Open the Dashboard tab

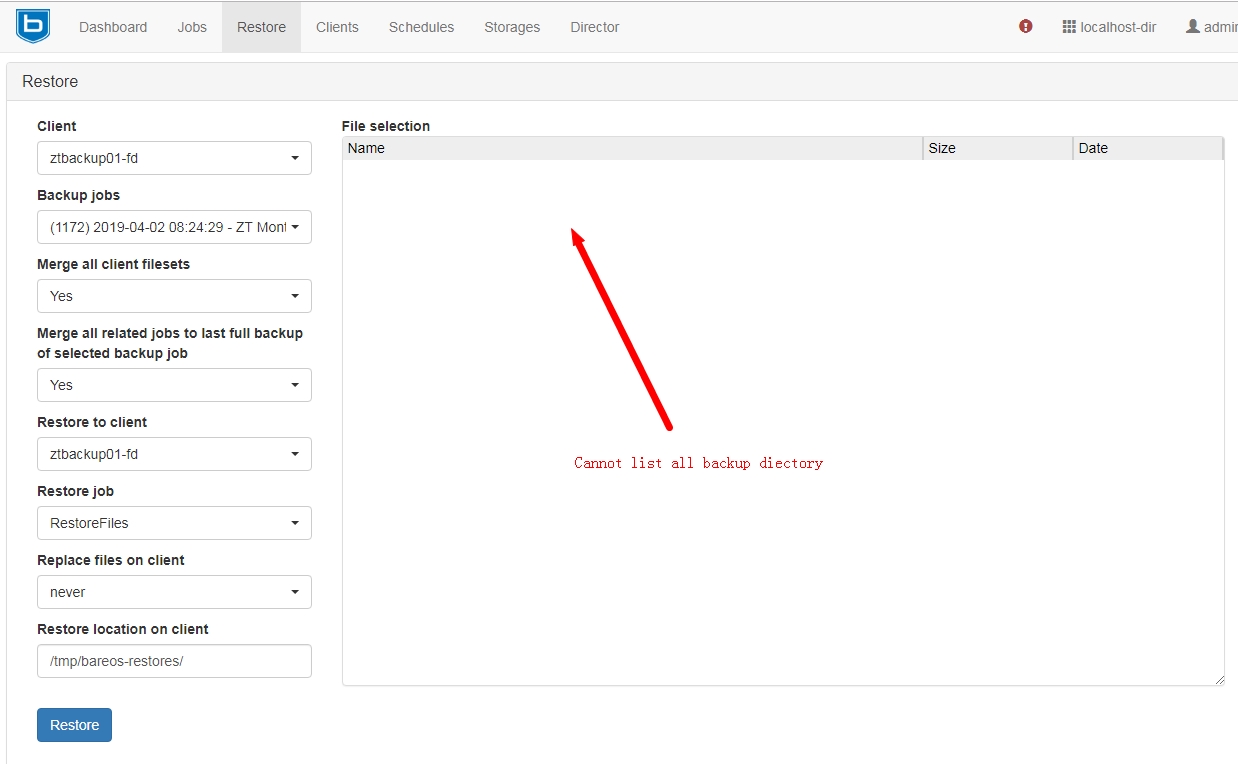[x=113, y=27]
